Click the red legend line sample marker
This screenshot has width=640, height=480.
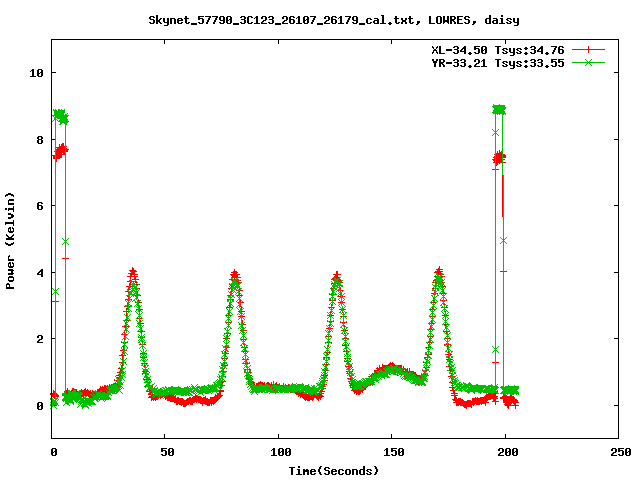(x=588, y=50)
